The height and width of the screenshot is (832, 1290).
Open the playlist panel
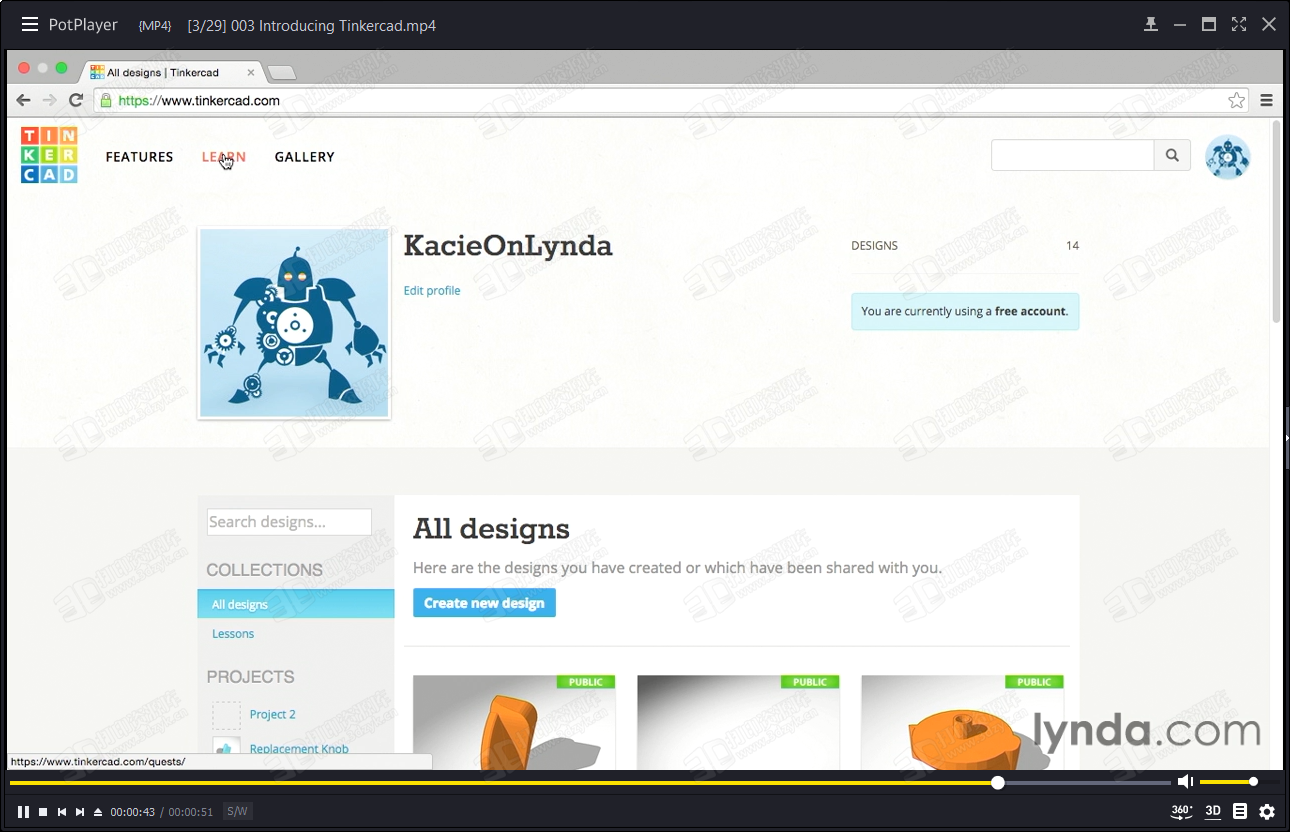click(1240, 811)
